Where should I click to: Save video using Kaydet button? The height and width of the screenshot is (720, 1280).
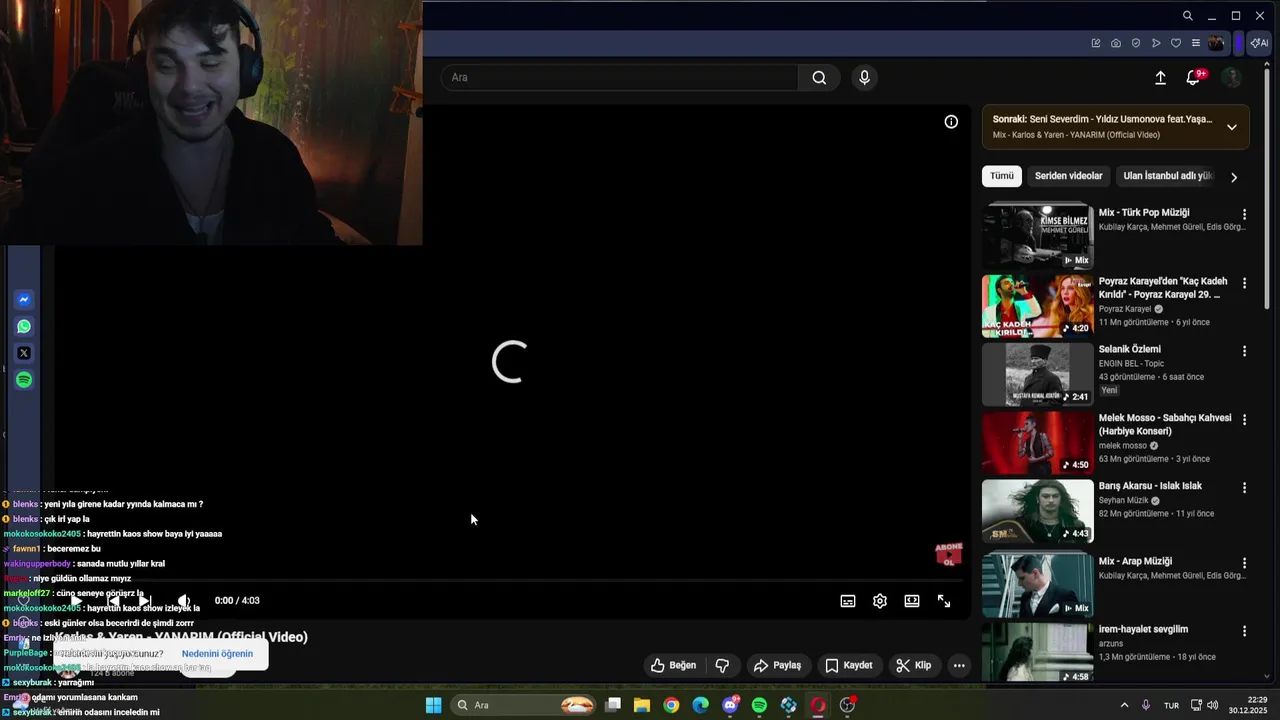coord(849,665)
